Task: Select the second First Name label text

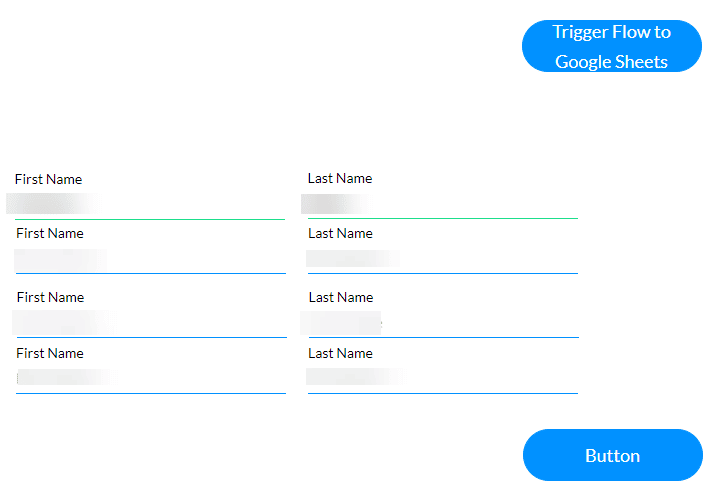Action: (x=50, y=233)
